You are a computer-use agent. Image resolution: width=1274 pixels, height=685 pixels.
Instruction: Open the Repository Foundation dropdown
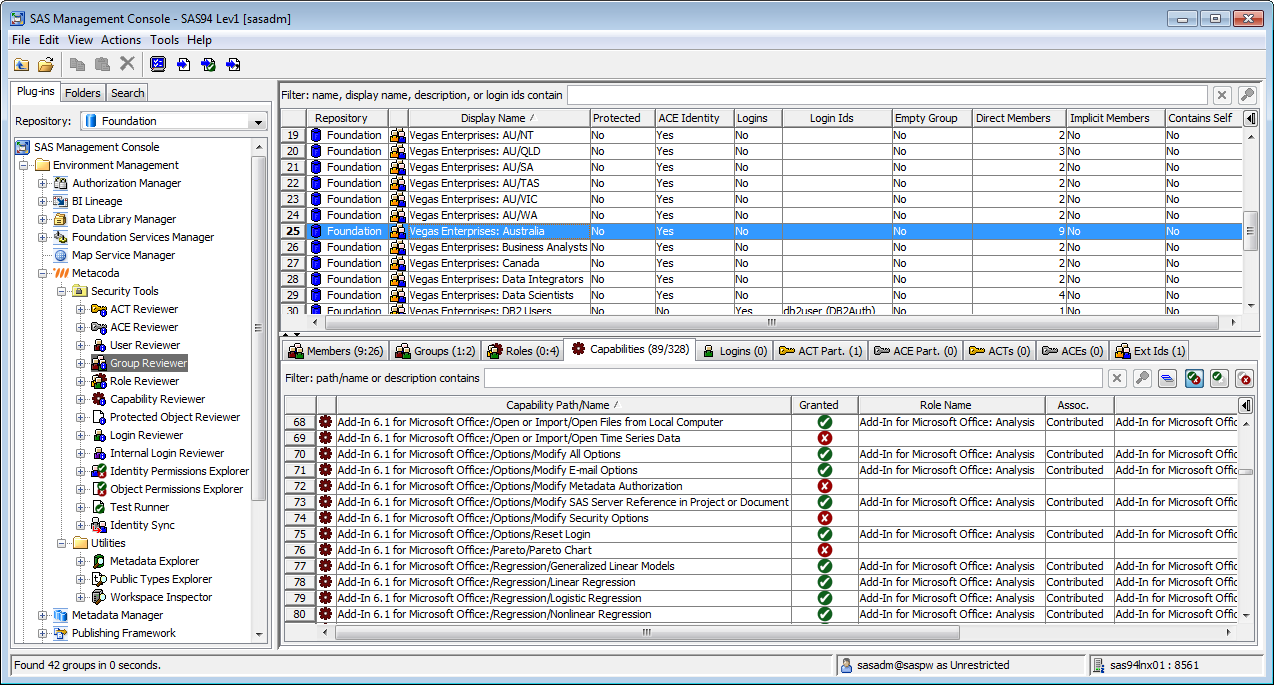click(258, 121)
